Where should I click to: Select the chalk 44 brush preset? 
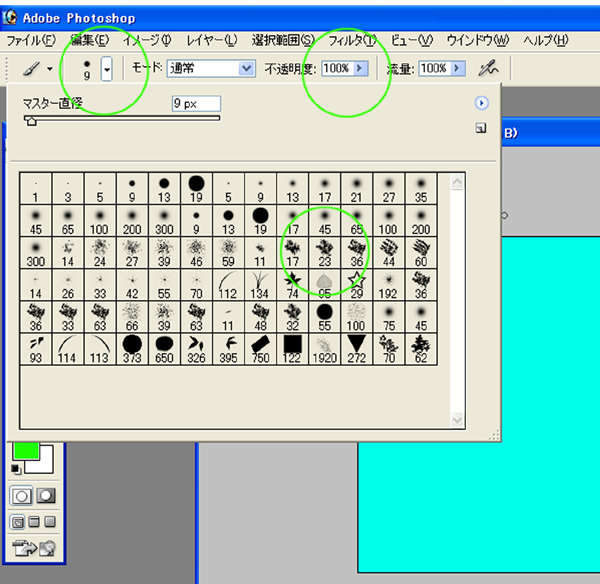(389, 253)
